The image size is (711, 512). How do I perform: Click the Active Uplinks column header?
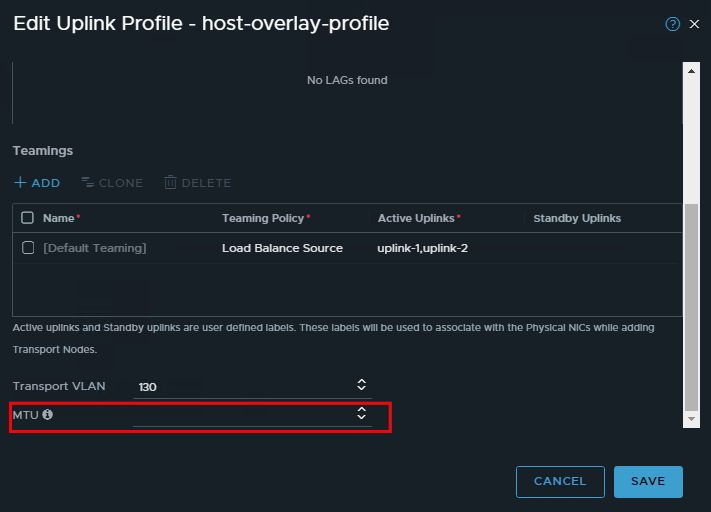tap(416, 218)
